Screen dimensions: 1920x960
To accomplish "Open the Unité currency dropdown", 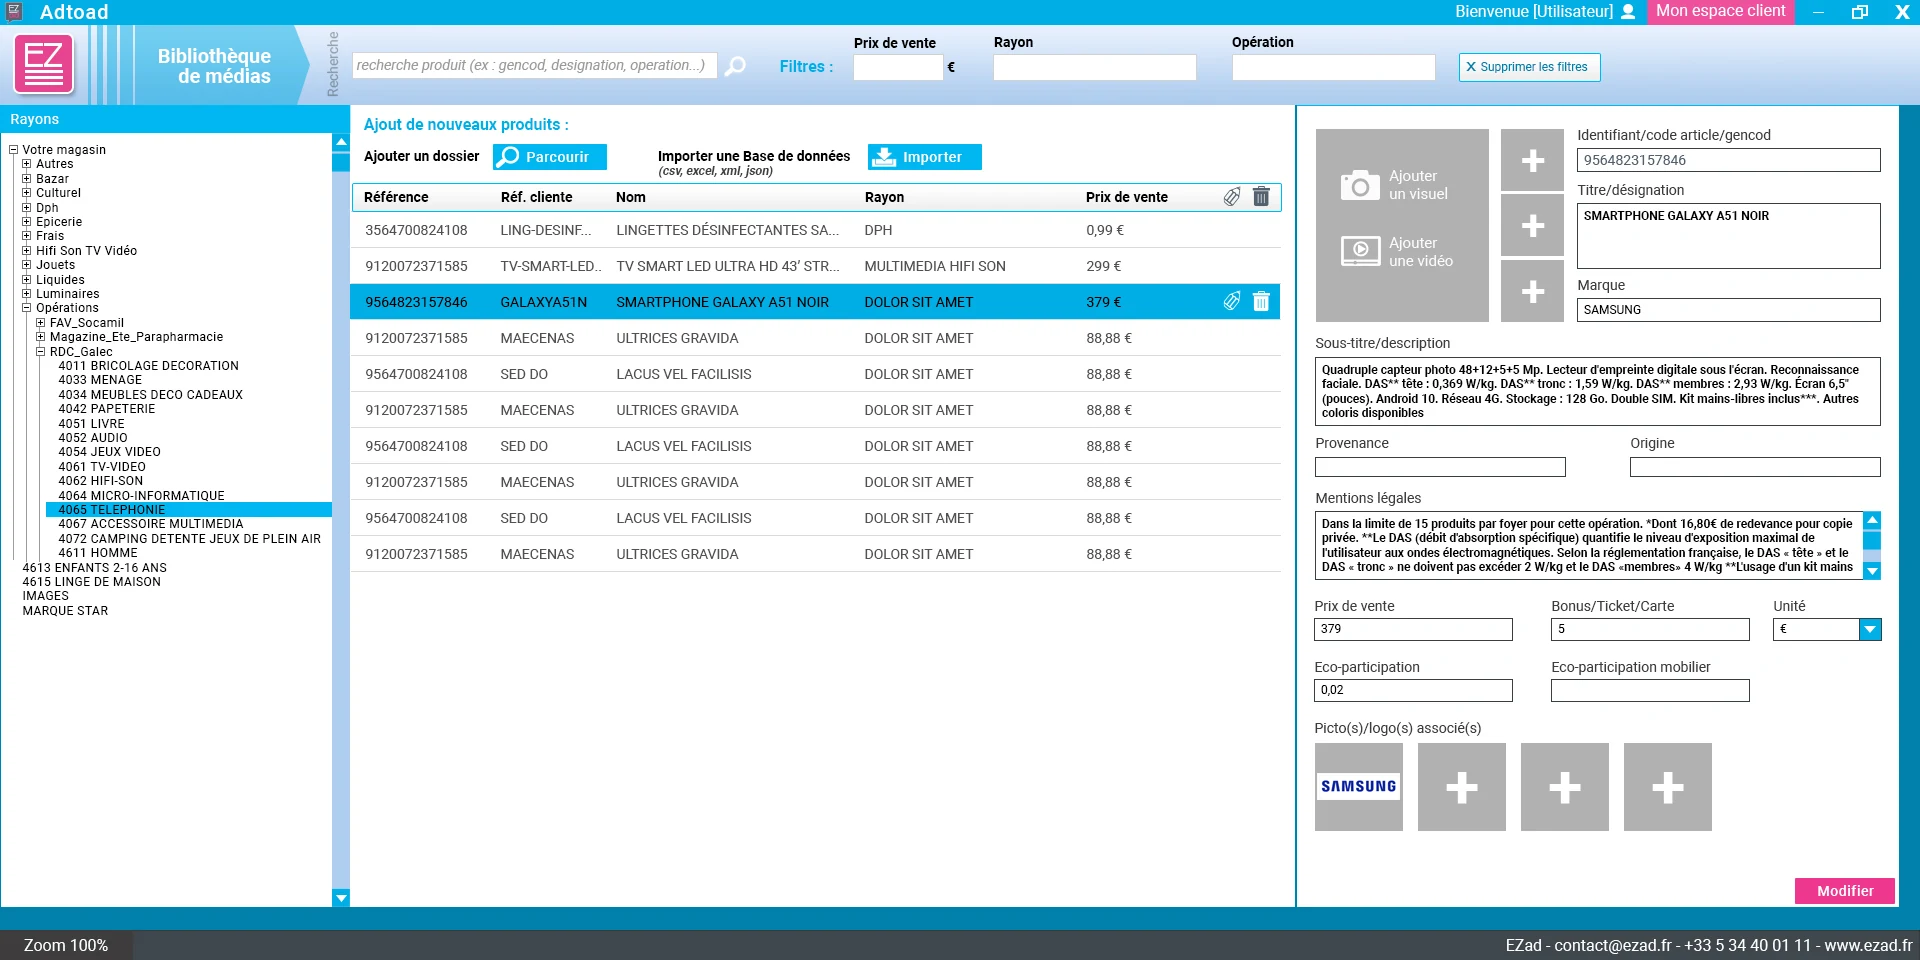I will pyautogui.click(x=1870, y=629).
